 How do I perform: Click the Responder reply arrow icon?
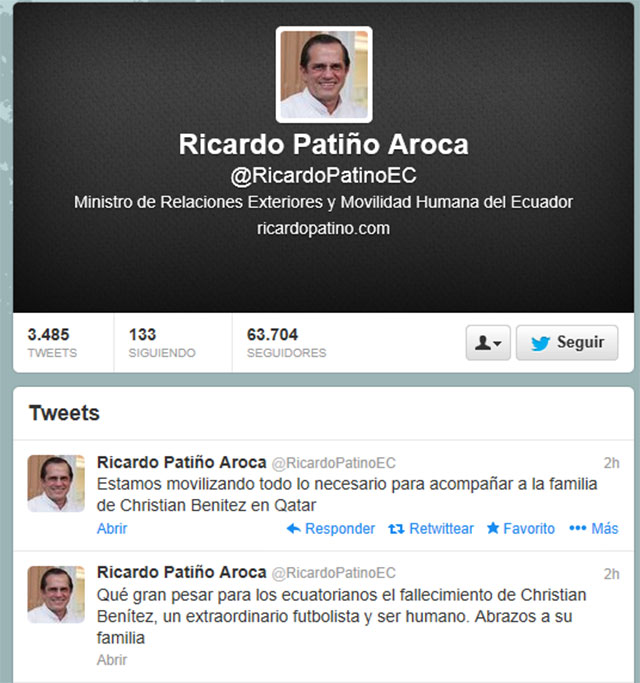pyautogui.click(x=294, y=529)
